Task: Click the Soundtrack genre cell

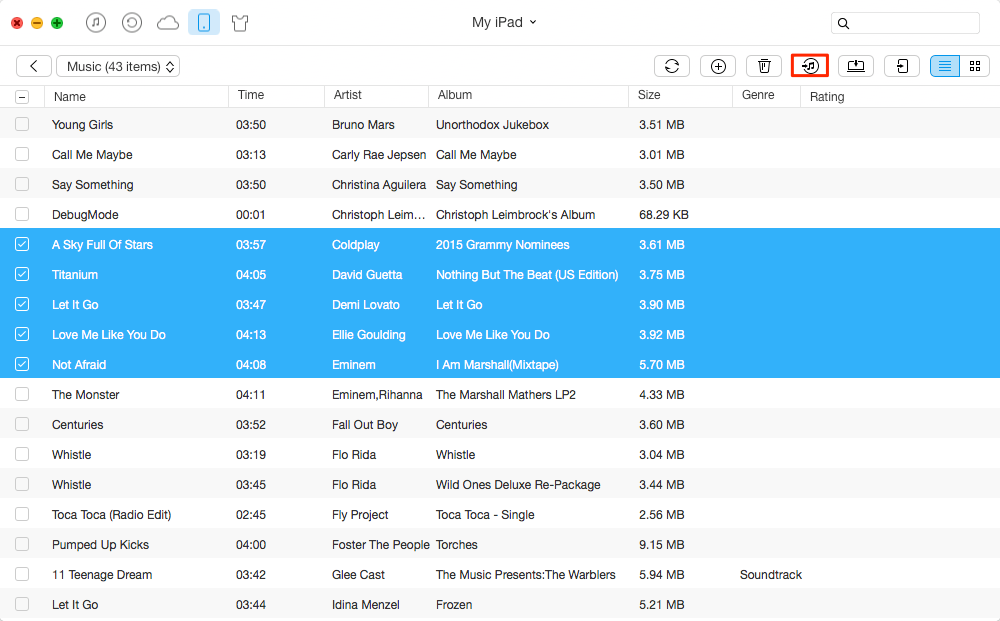Action: click(x=770, y=574)
